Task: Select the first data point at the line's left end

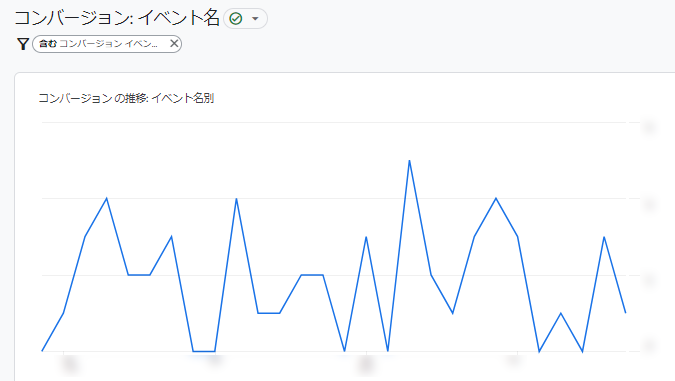Action: pyautogui.click(x=42, y=351)
